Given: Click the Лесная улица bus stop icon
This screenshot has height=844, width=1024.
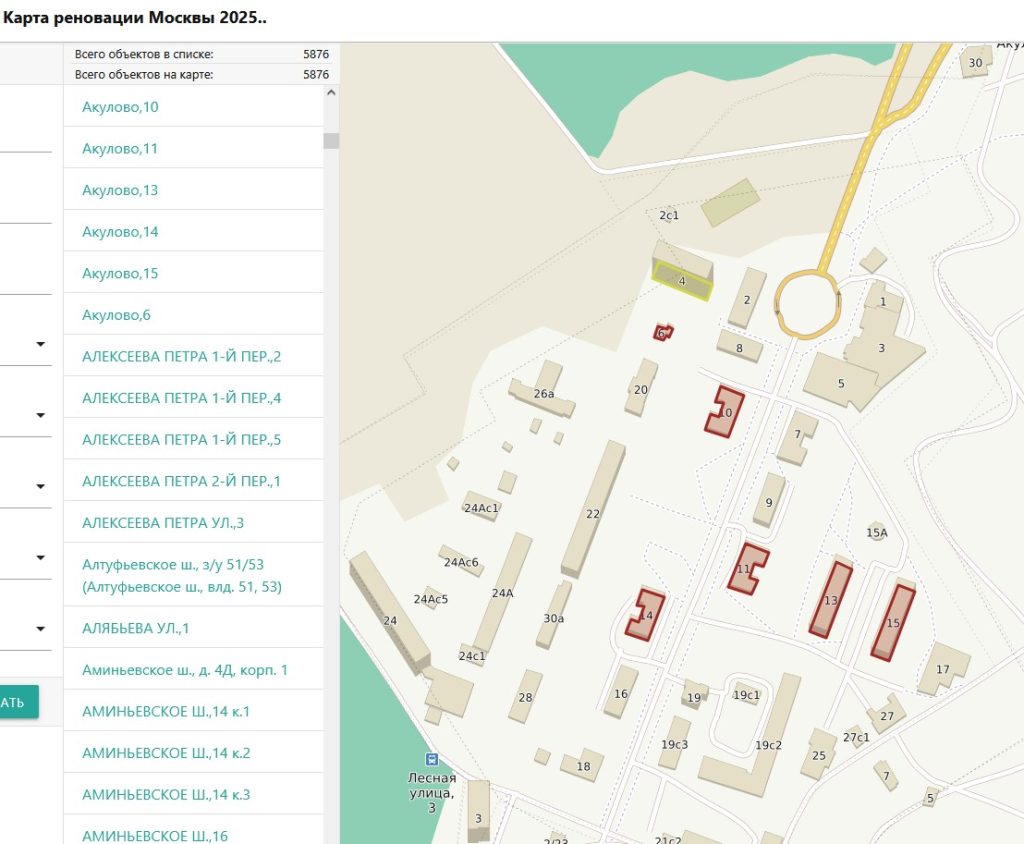Looking at the screenshot, I should pyautogui.click(x=432, y=759).
